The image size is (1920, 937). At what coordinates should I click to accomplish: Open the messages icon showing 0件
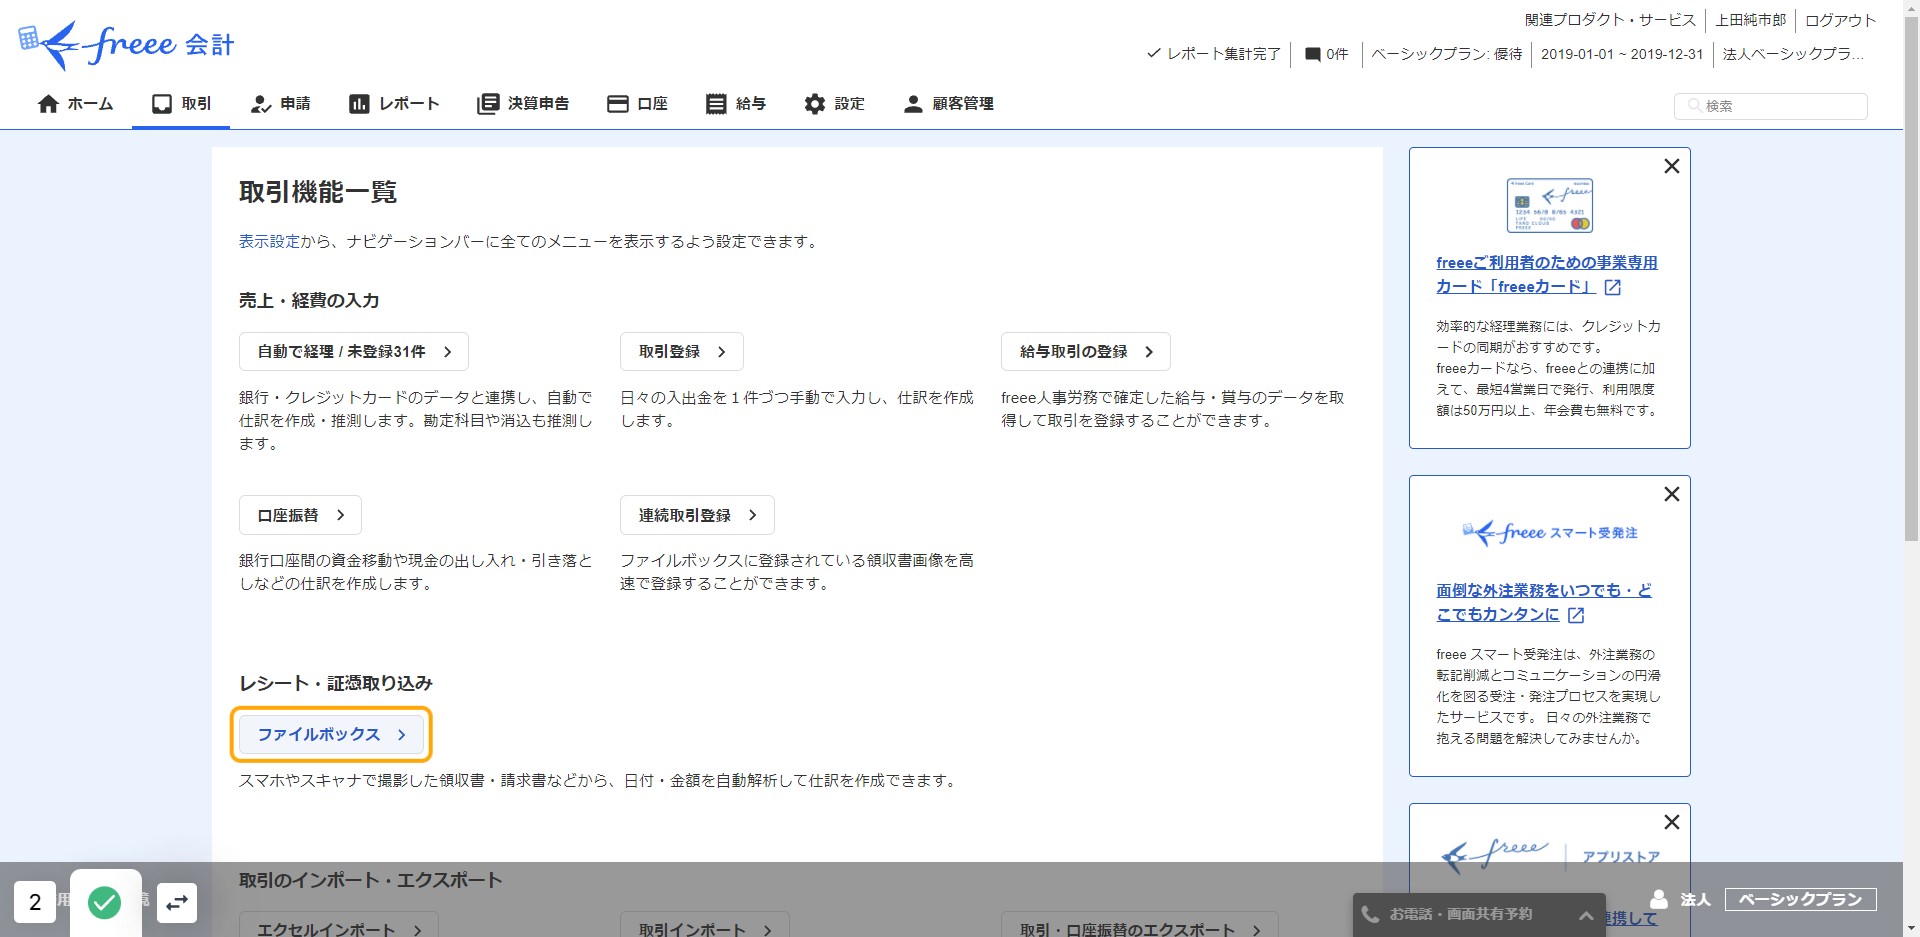coord(1326,54)
